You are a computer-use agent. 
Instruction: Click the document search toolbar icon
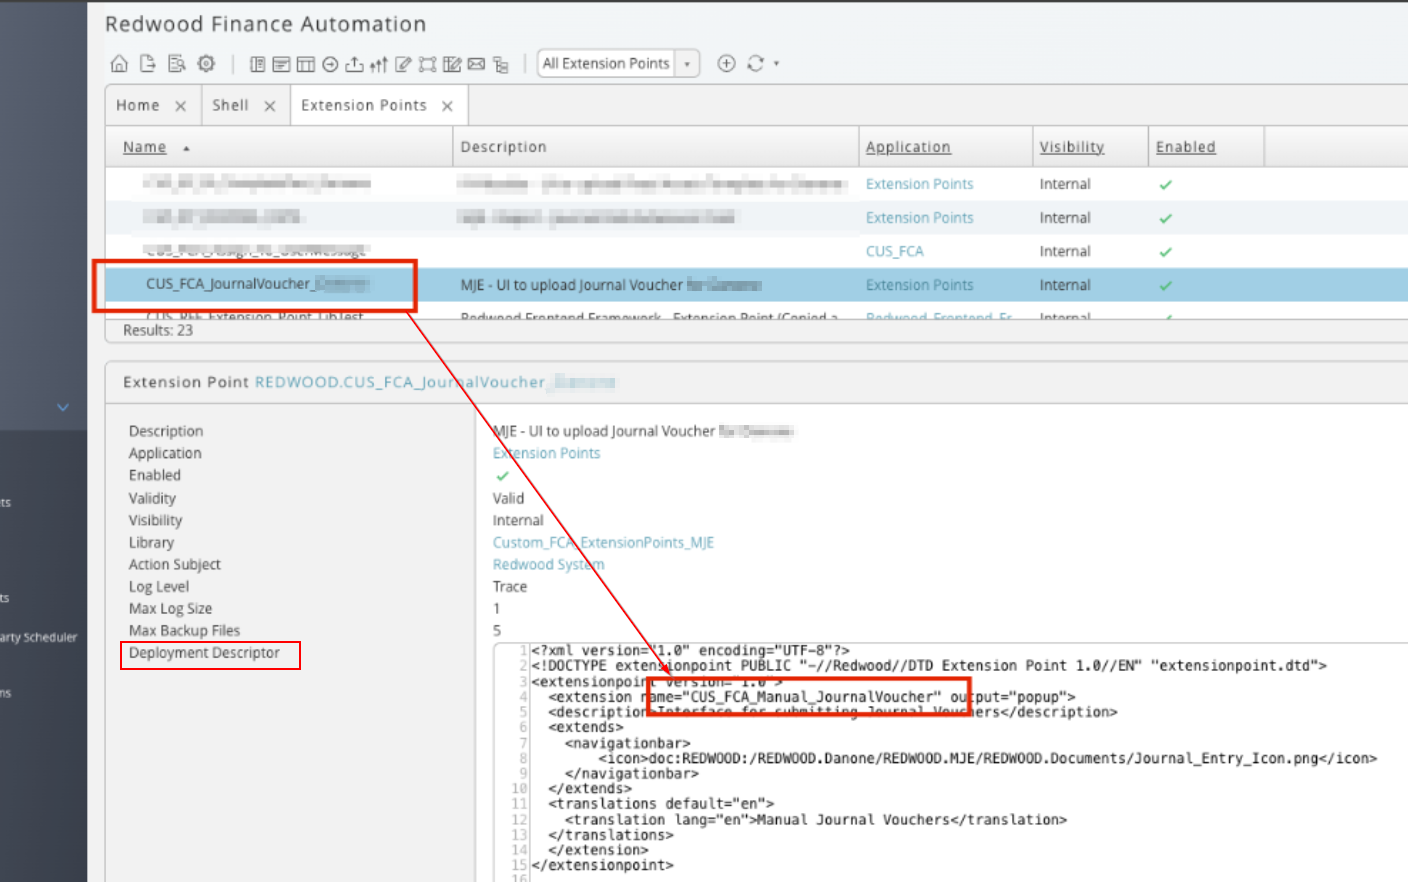177,64
